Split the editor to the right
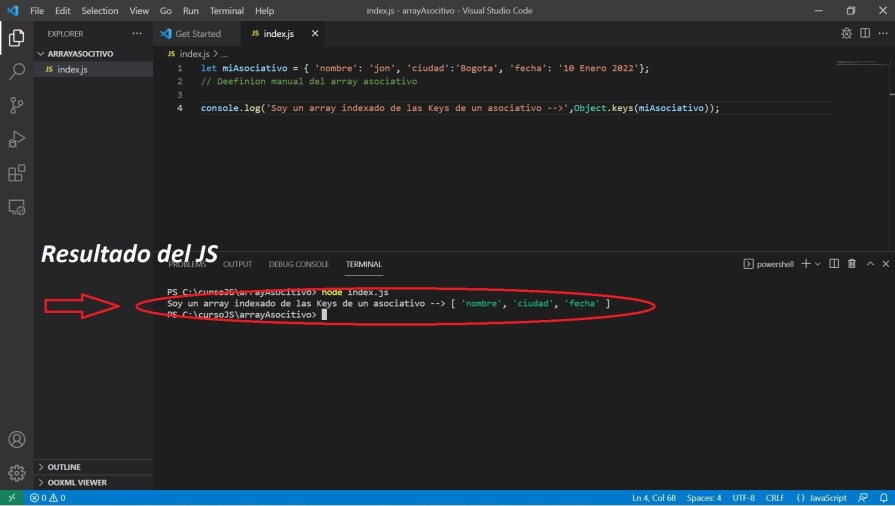Screen dimensions: 895x506 865,34
